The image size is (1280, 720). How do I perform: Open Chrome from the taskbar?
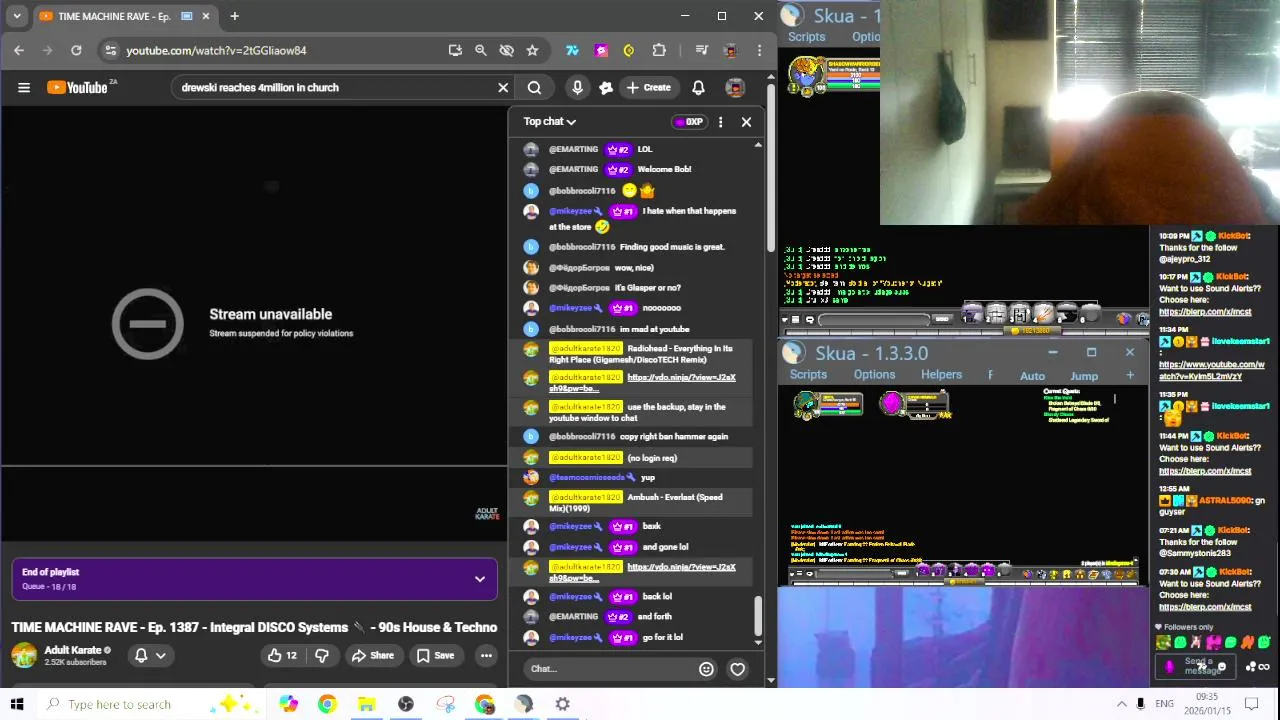pos(327,704)
